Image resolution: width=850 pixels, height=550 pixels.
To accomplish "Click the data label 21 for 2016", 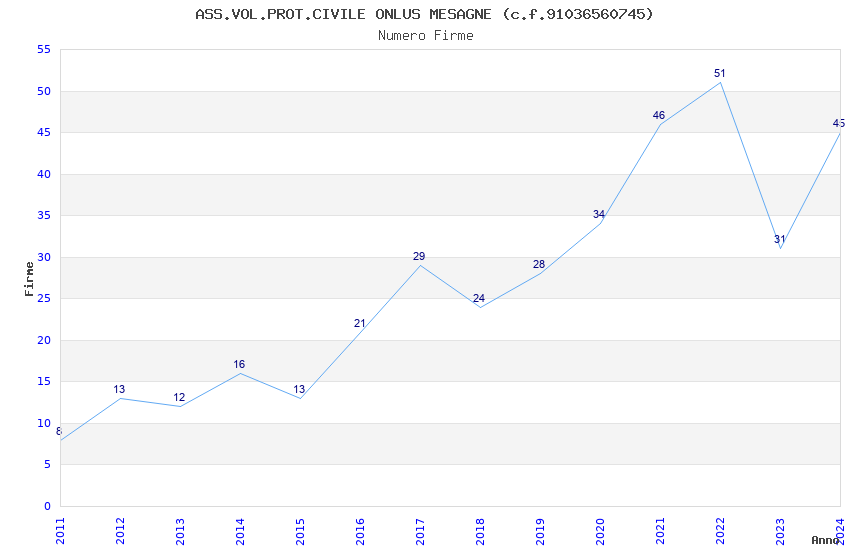I will [359, 323].
